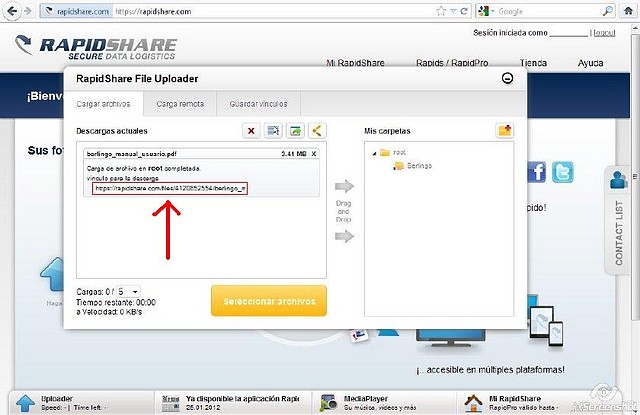Collapse the root folder tree node
Viewport: 640px width, 415px height.
(374, 153)
